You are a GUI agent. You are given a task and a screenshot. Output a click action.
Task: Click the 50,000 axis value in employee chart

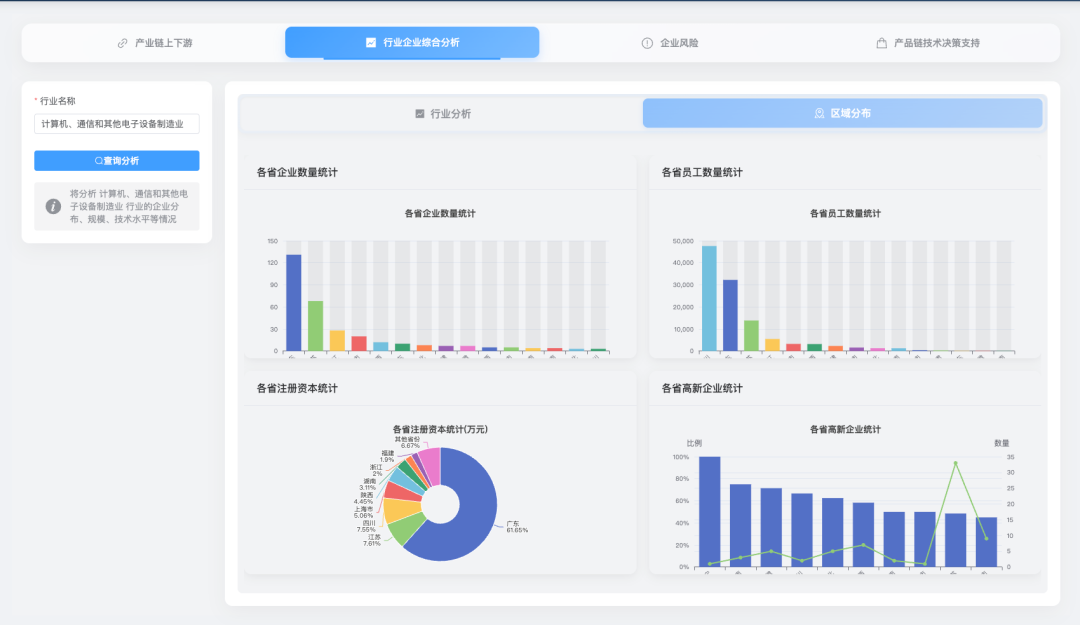point(683,241)
